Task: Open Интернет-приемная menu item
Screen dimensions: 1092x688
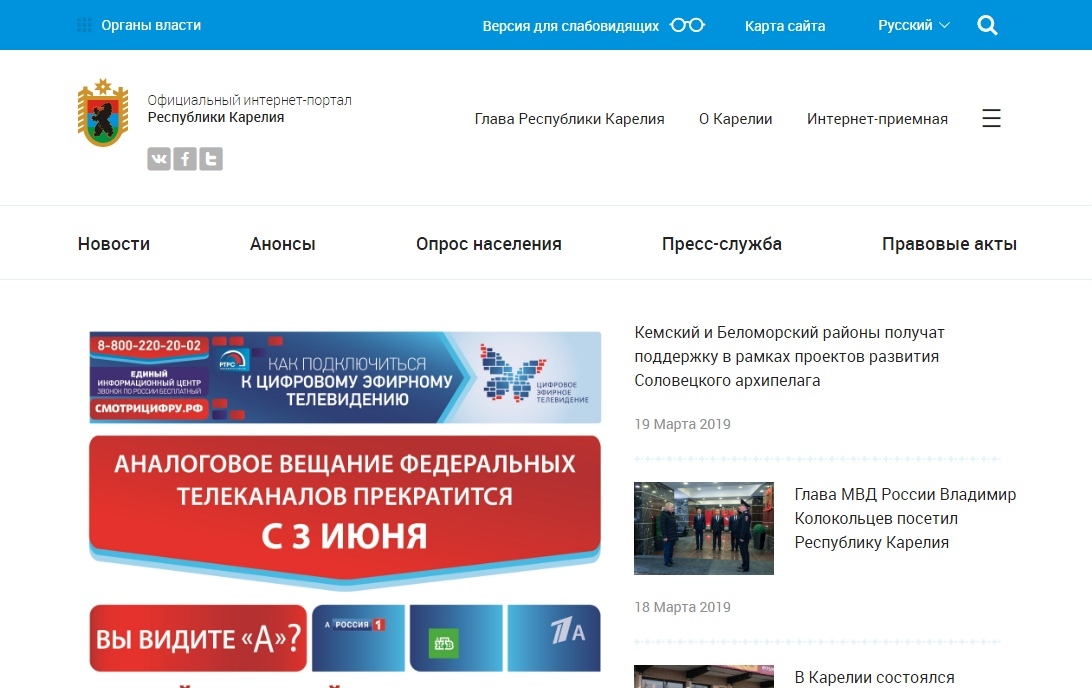Action: coord(878,119)
